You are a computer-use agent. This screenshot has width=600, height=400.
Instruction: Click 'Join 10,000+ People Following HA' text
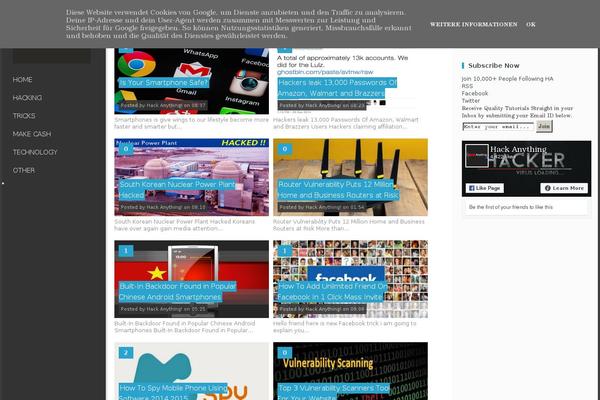point(507,79)
